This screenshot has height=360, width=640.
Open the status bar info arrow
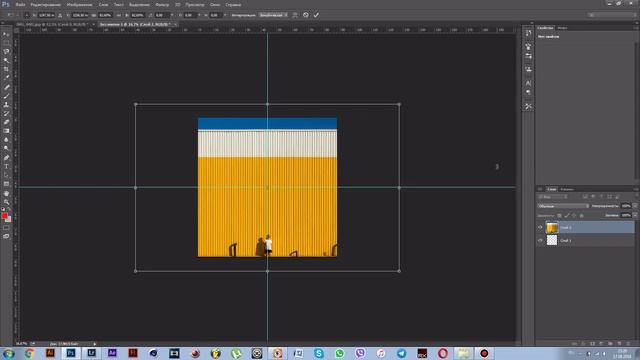coord(95,344)
